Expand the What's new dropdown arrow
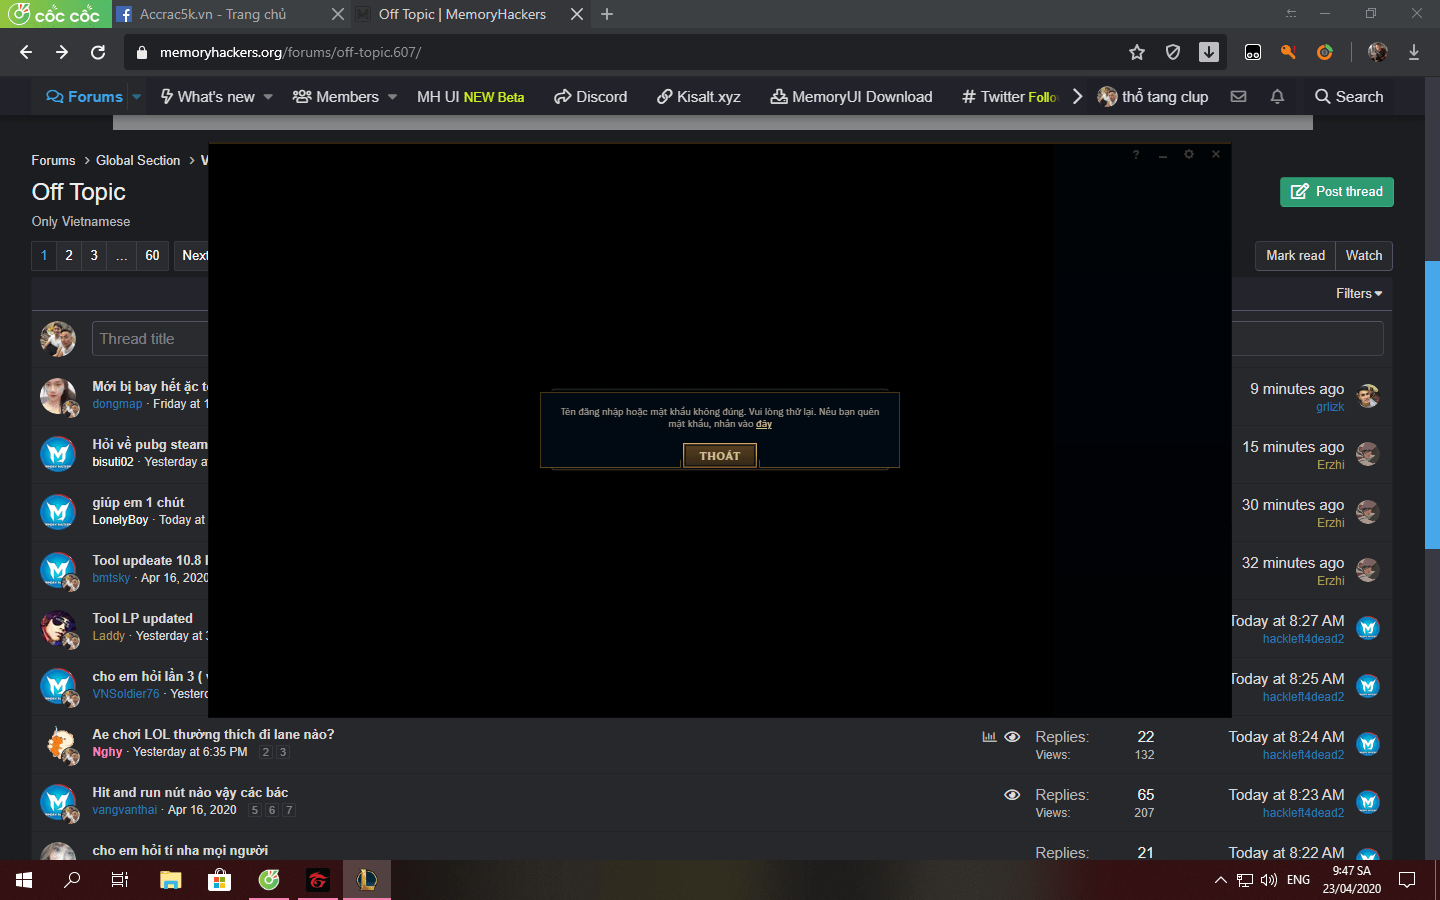The height and width of the screenshot is (900, 1440). 268,97
